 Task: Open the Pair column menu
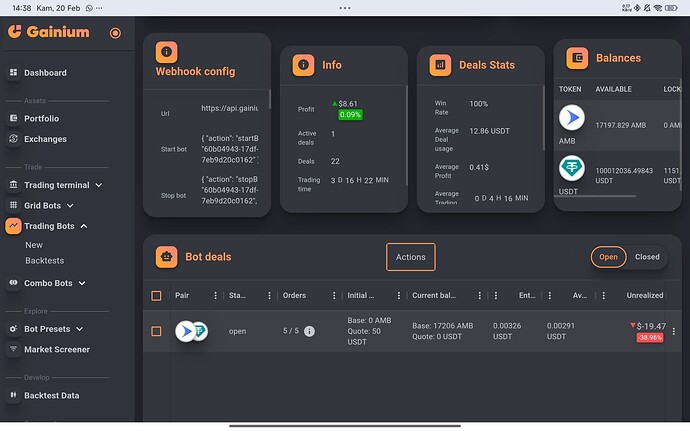[x=215, y=296]
